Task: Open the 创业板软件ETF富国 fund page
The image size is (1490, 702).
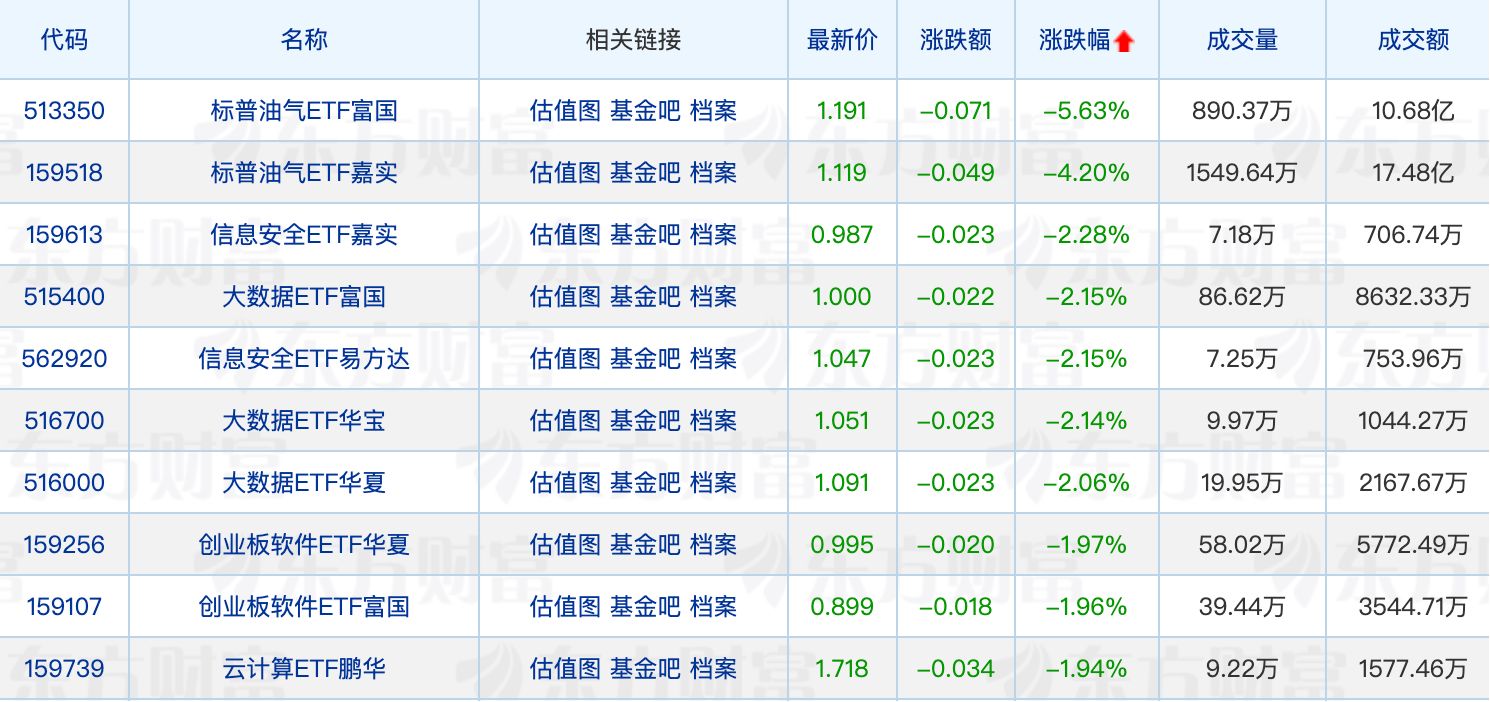Action: pos(304,606)
